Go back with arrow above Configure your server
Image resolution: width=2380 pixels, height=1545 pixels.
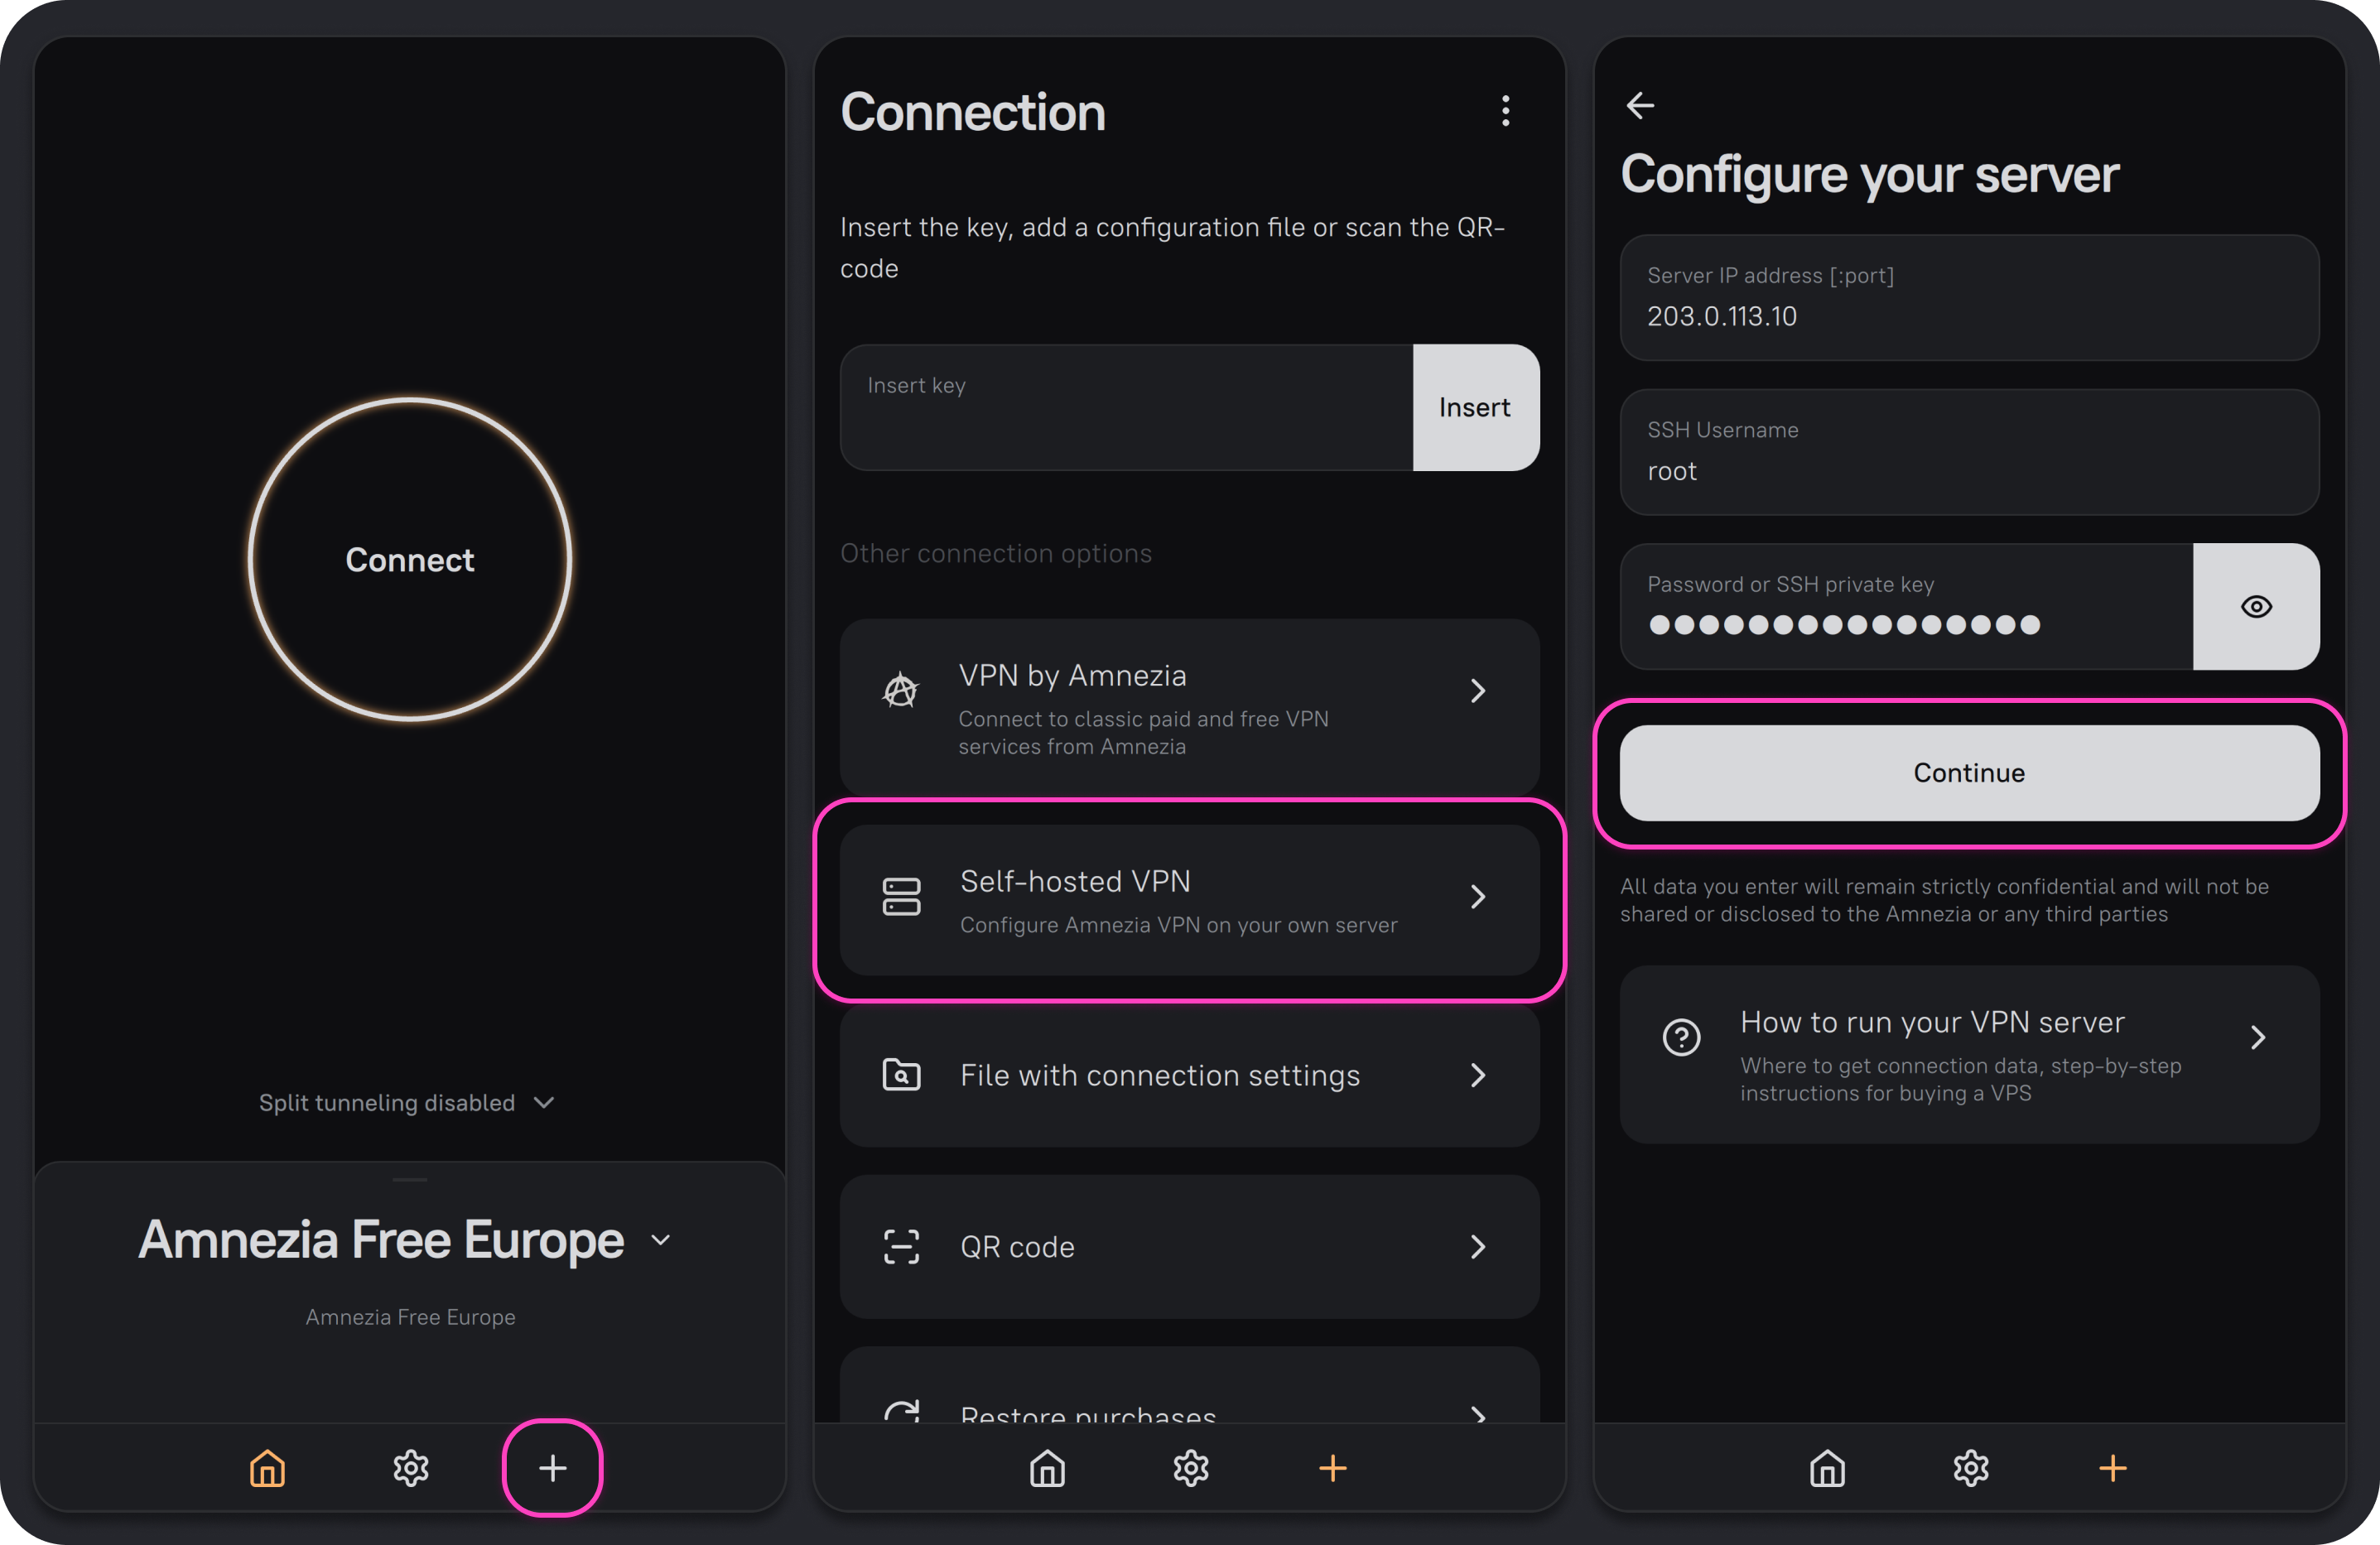pos(1640,105)
